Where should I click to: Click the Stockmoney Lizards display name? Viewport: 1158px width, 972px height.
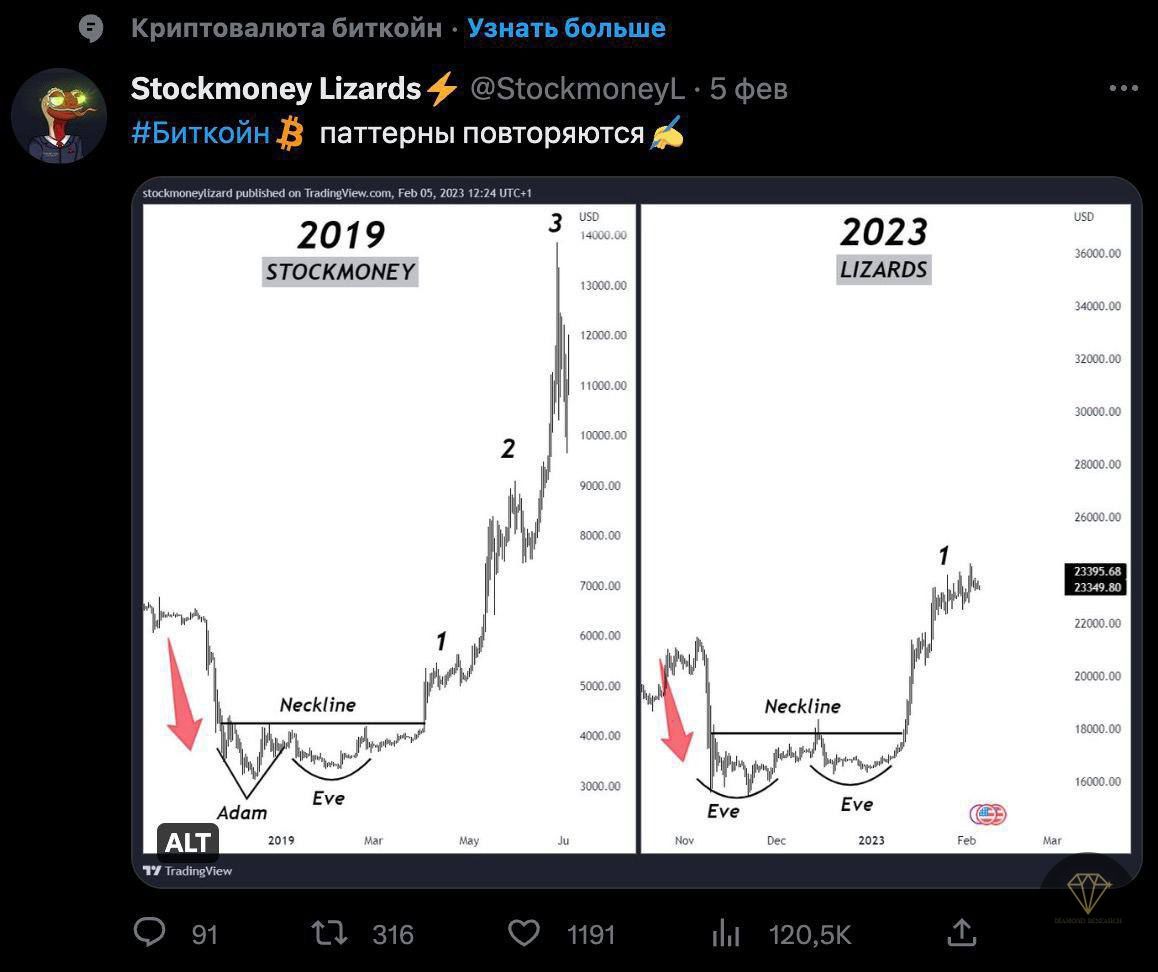pyautogui.click(x=275, y=89)
